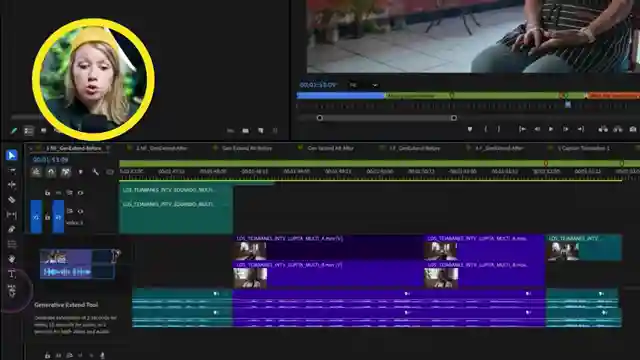
Task: Toggle the blue V1 source patch button
Action: click(36, 217)
